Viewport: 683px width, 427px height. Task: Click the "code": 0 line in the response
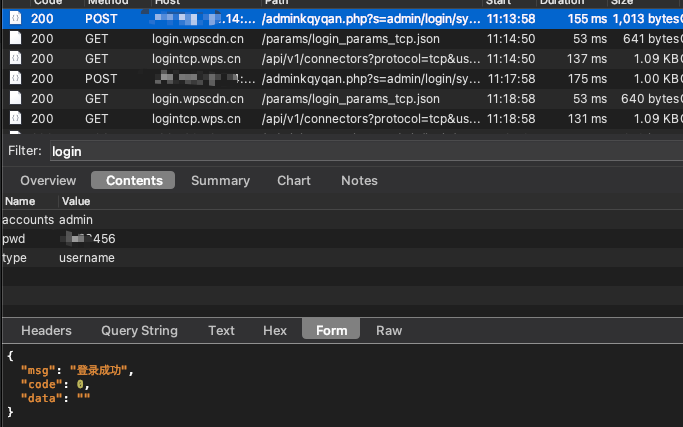(x=55, y=384)
